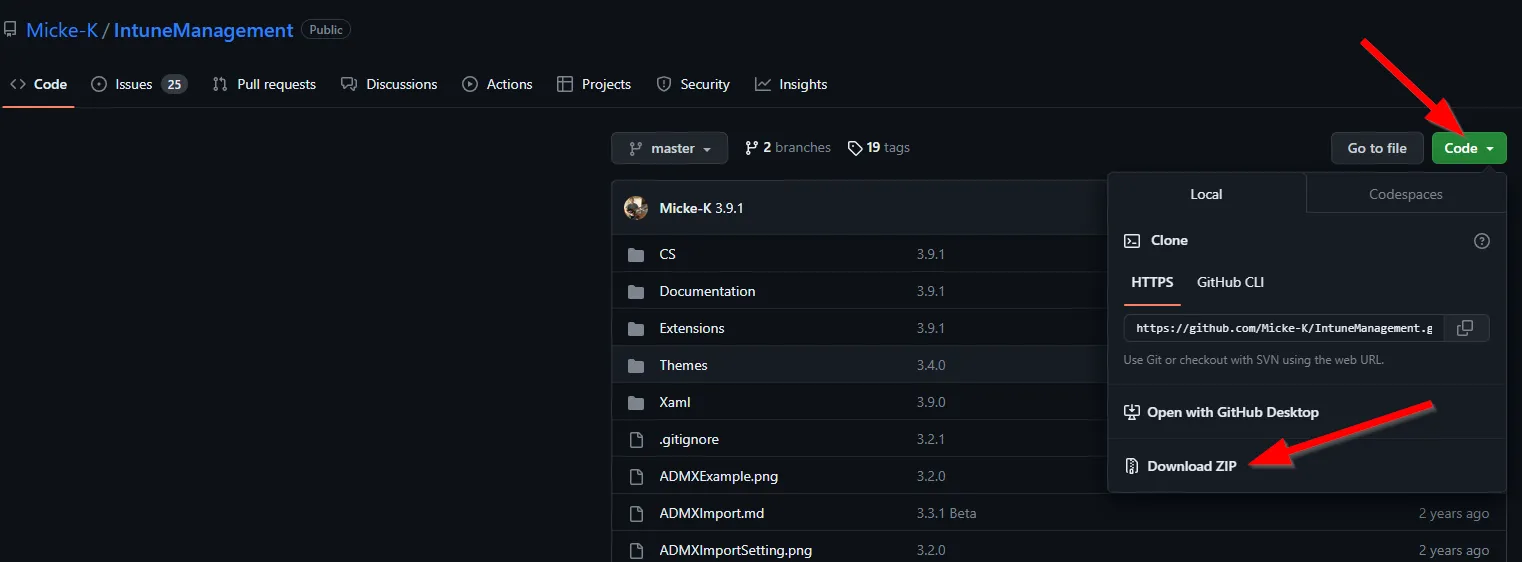Open the ADMXExample.png file
The width and height of the screenshot is (1522, 562).
(718, 476)
